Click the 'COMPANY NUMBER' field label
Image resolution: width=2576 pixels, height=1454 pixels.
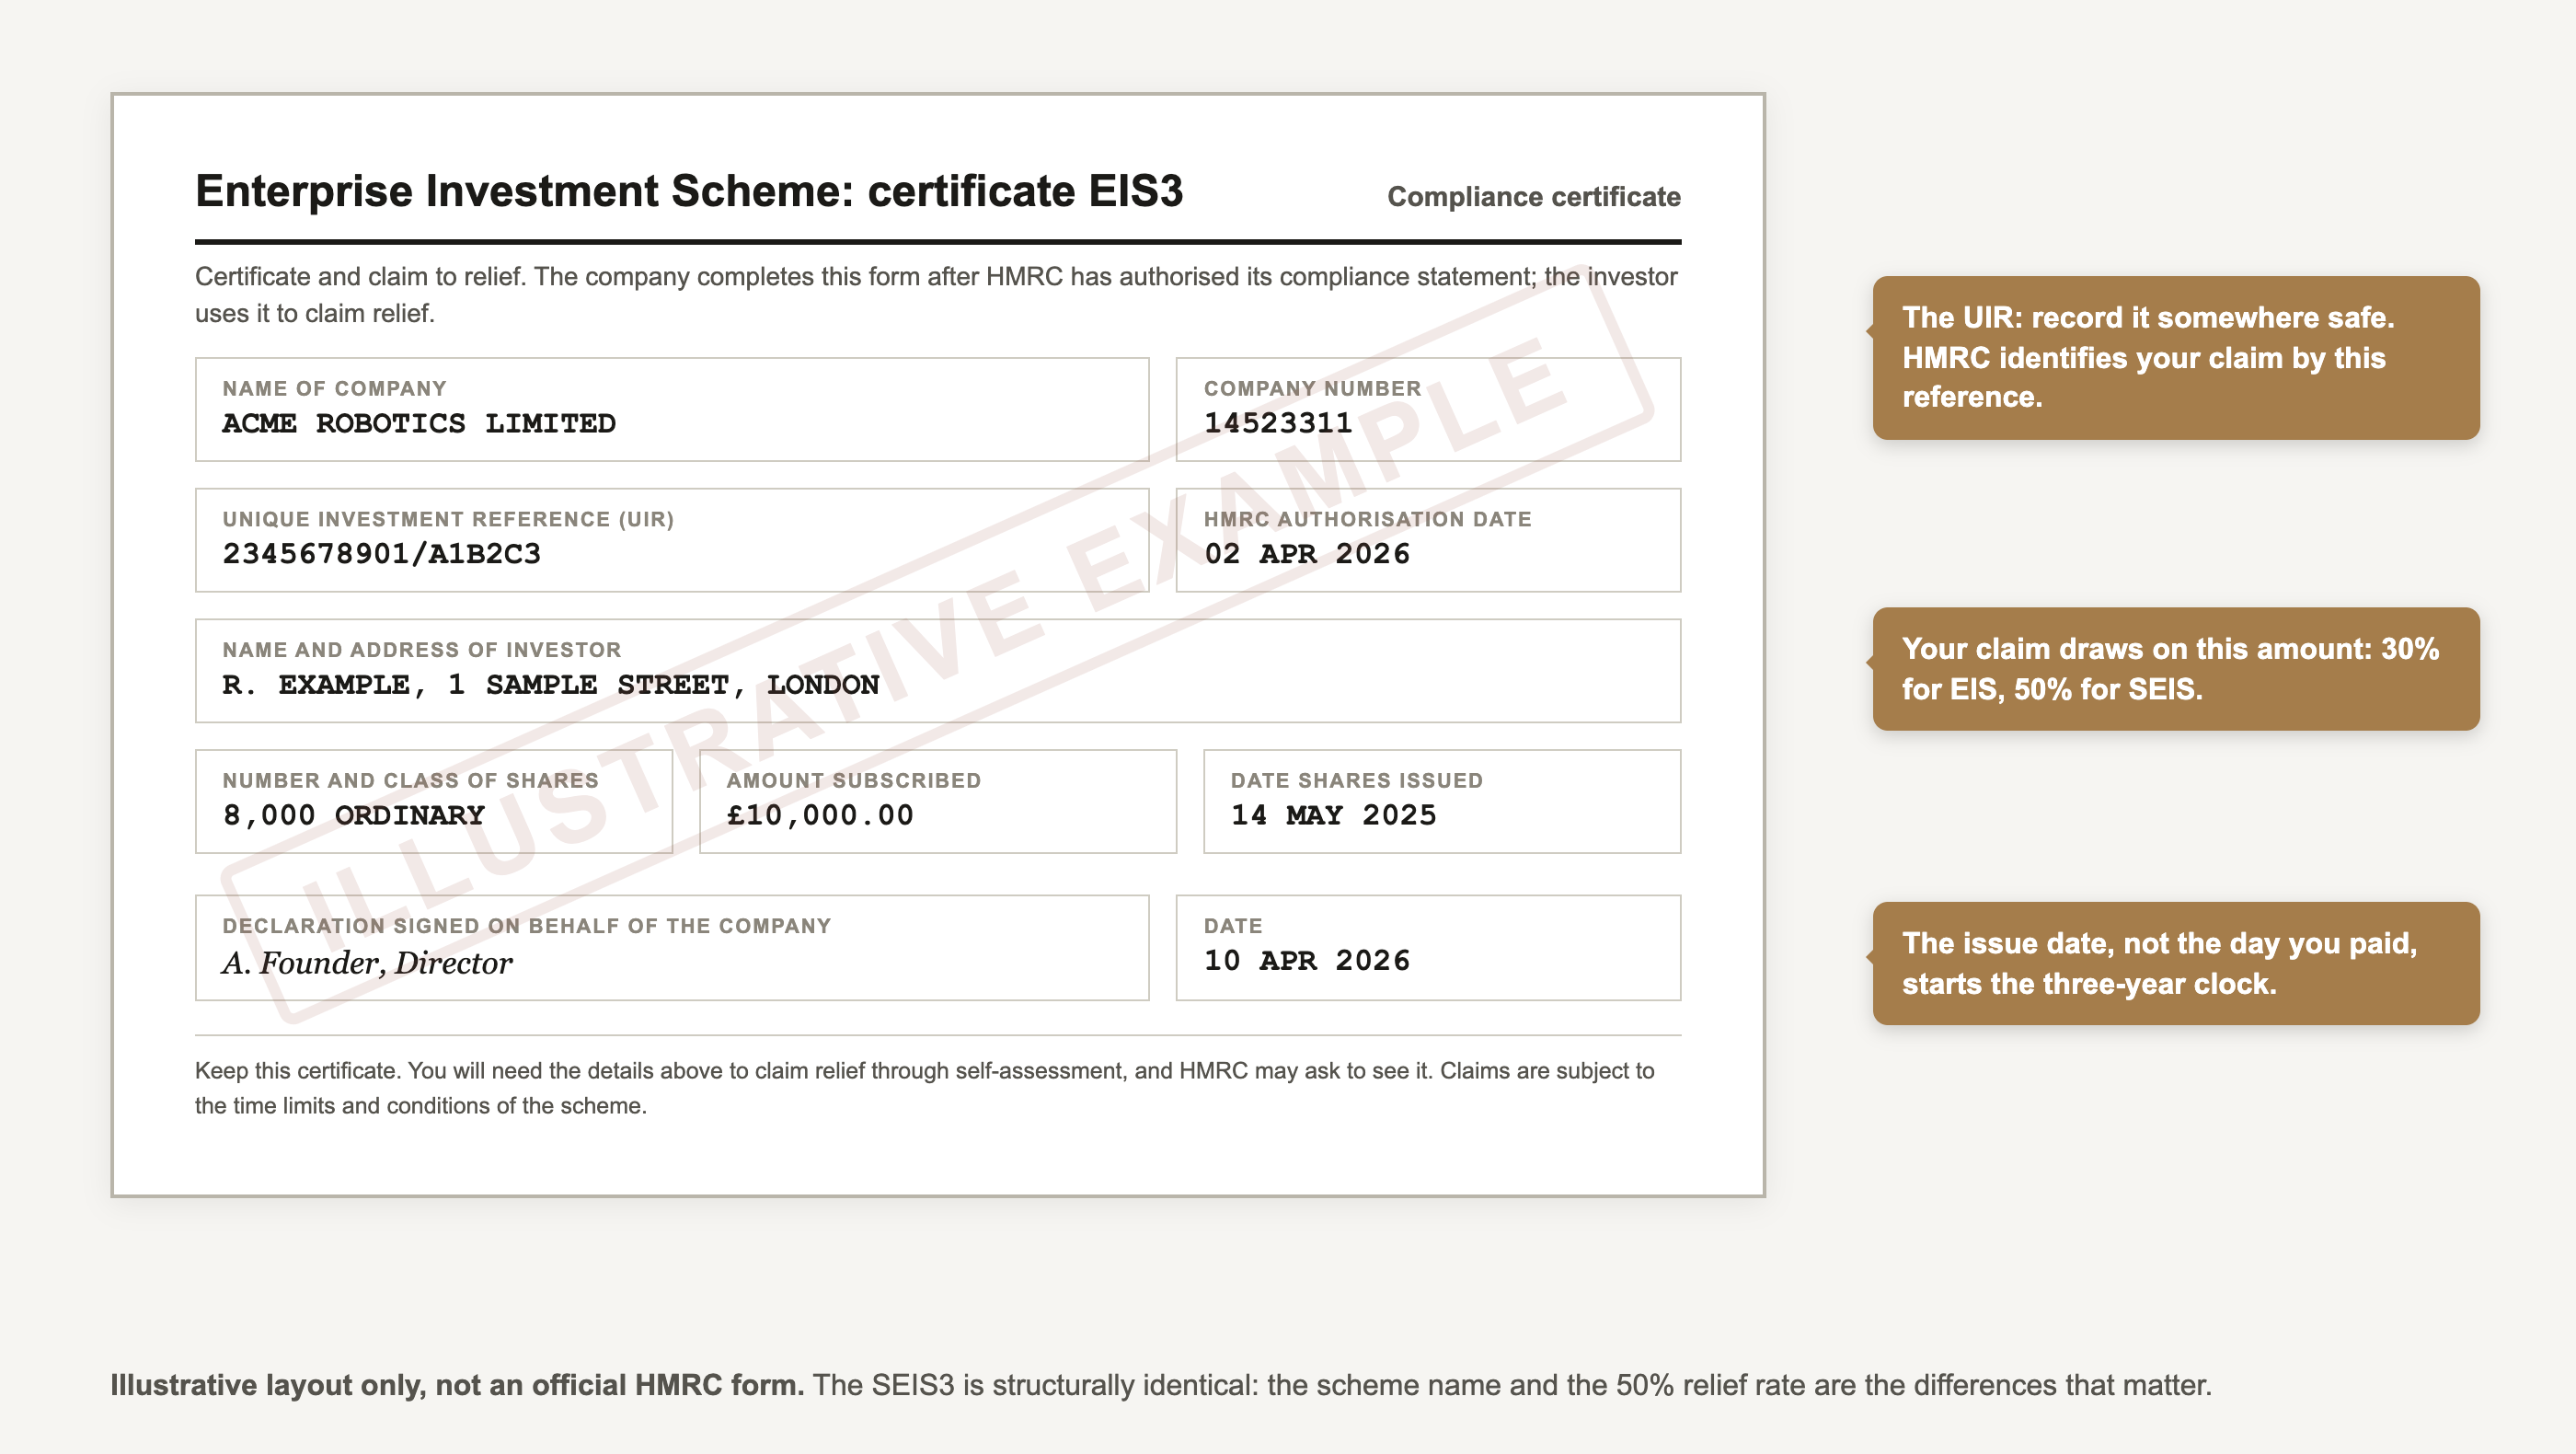click(1312, 388)
